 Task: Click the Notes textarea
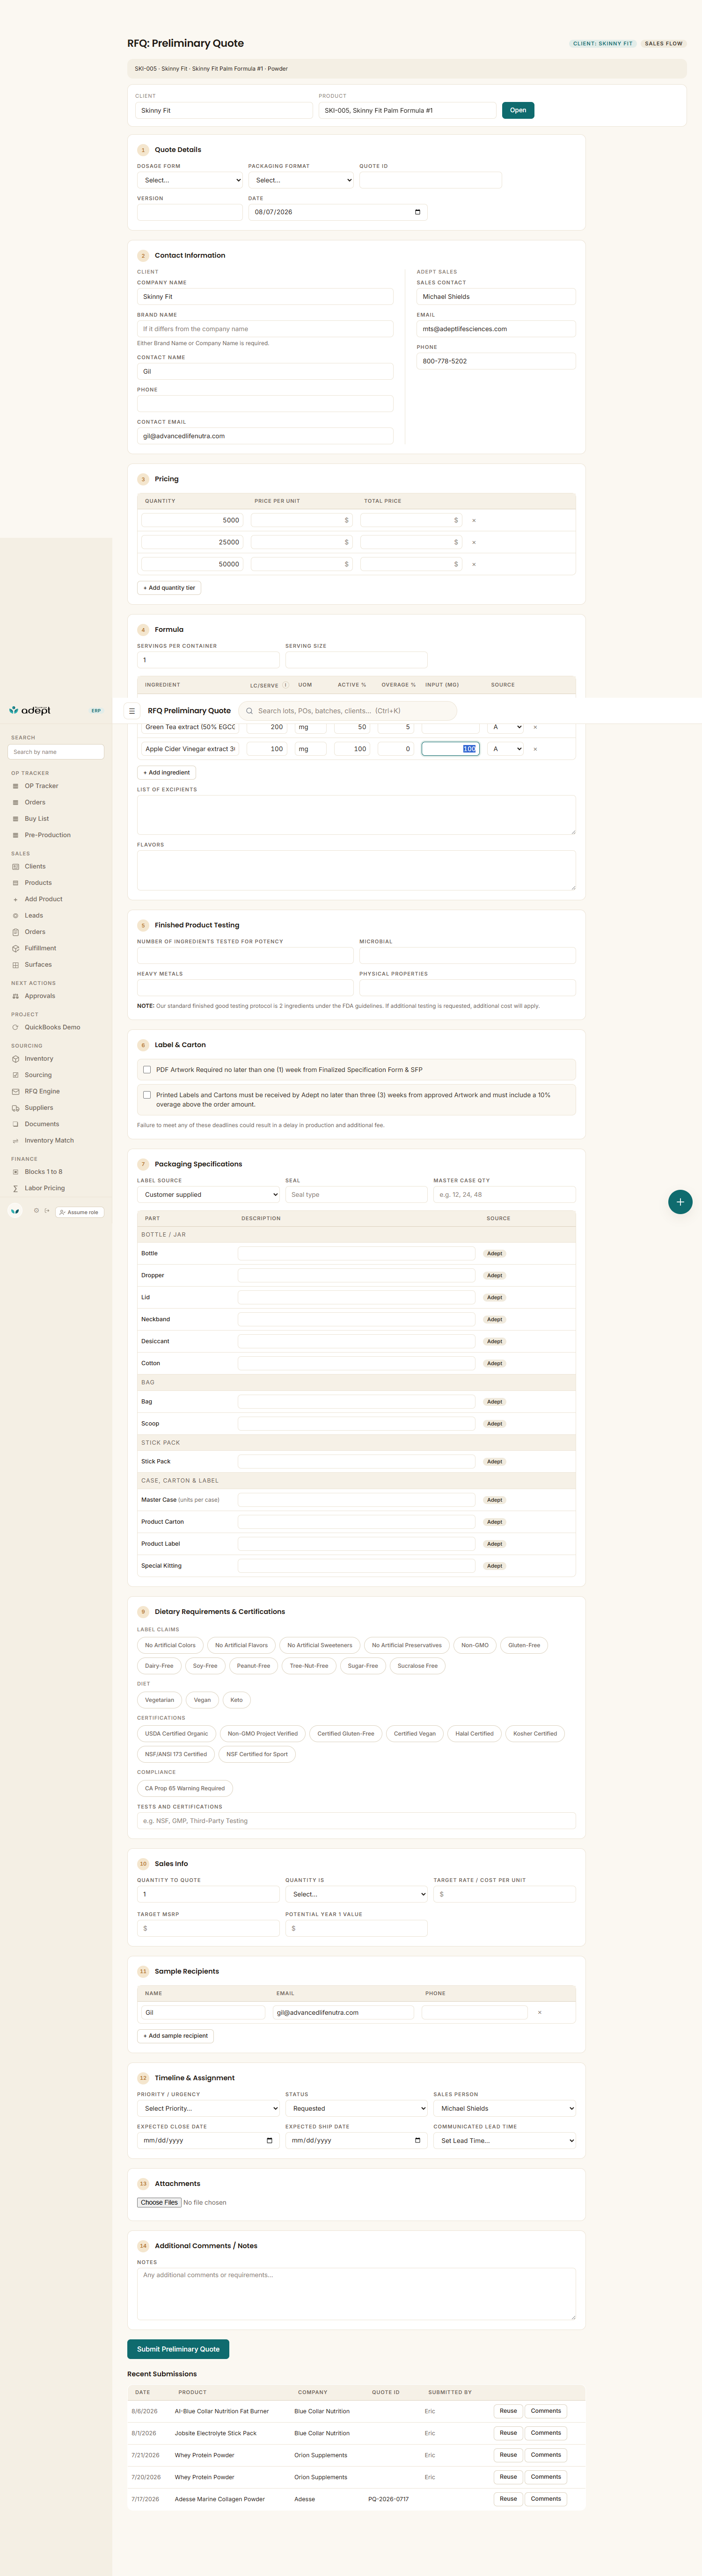(356, 2294)
